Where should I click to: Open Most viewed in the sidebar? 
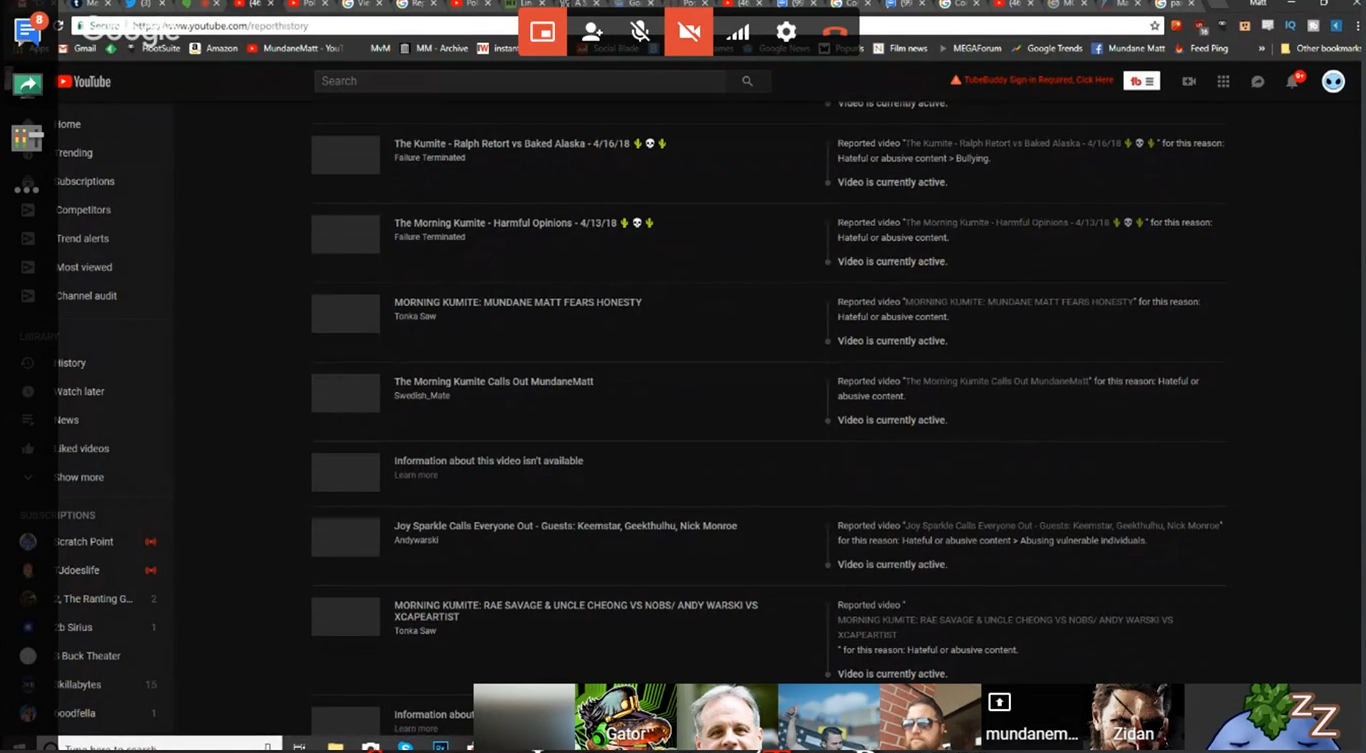(85, 267)
